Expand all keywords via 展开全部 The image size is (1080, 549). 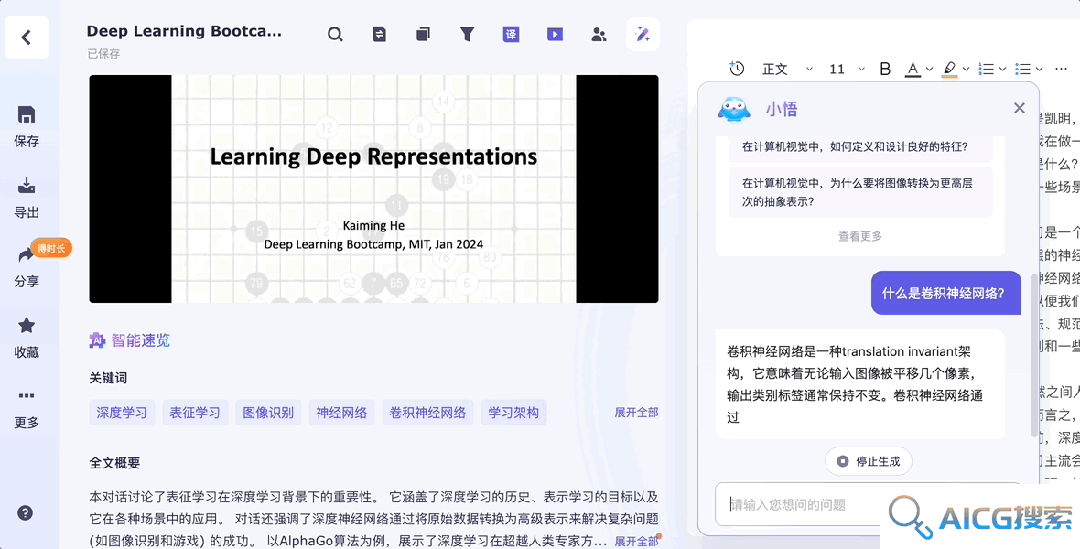(x=636, y=412)
